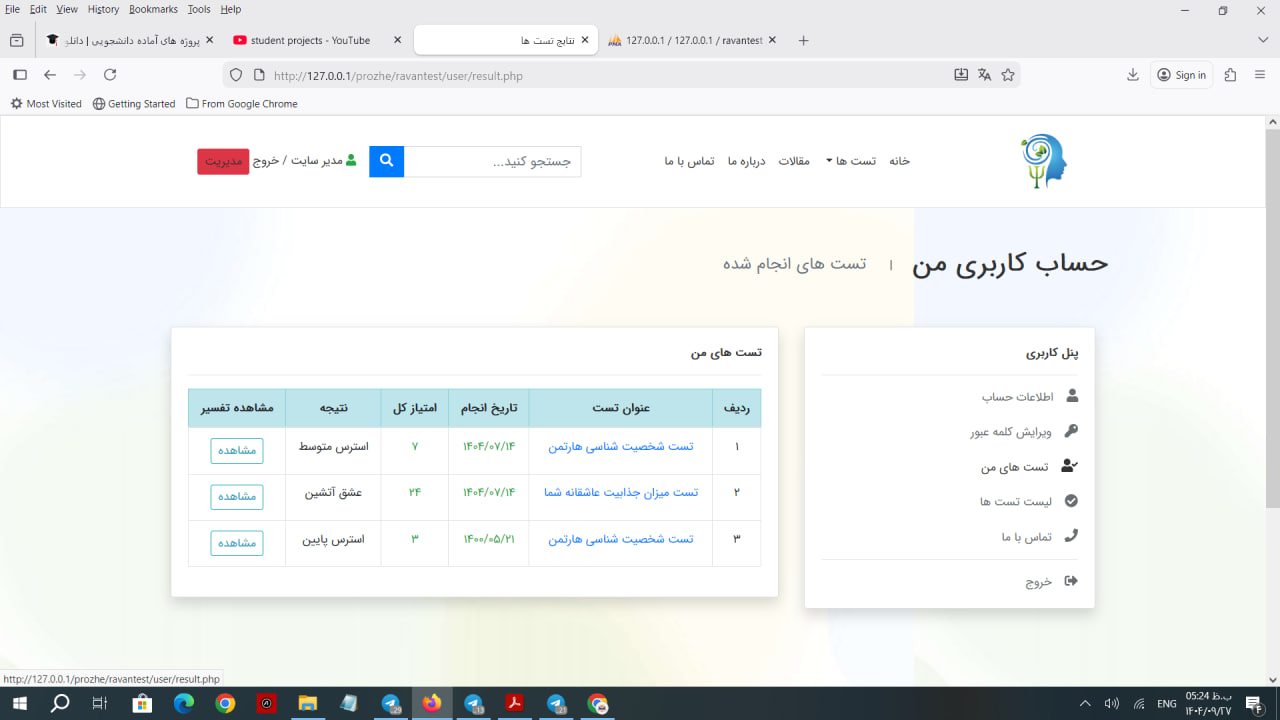Open the Firefox hamburger application menu
The width and height of the screenshot is (1280, 720).
coord(1260,75)
